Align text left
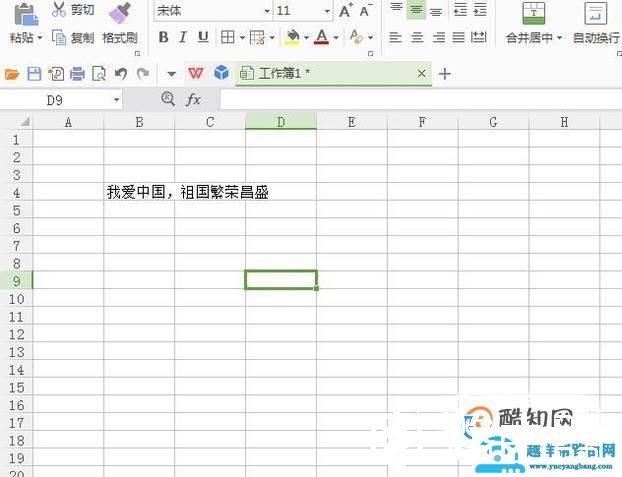 point(395,37)
